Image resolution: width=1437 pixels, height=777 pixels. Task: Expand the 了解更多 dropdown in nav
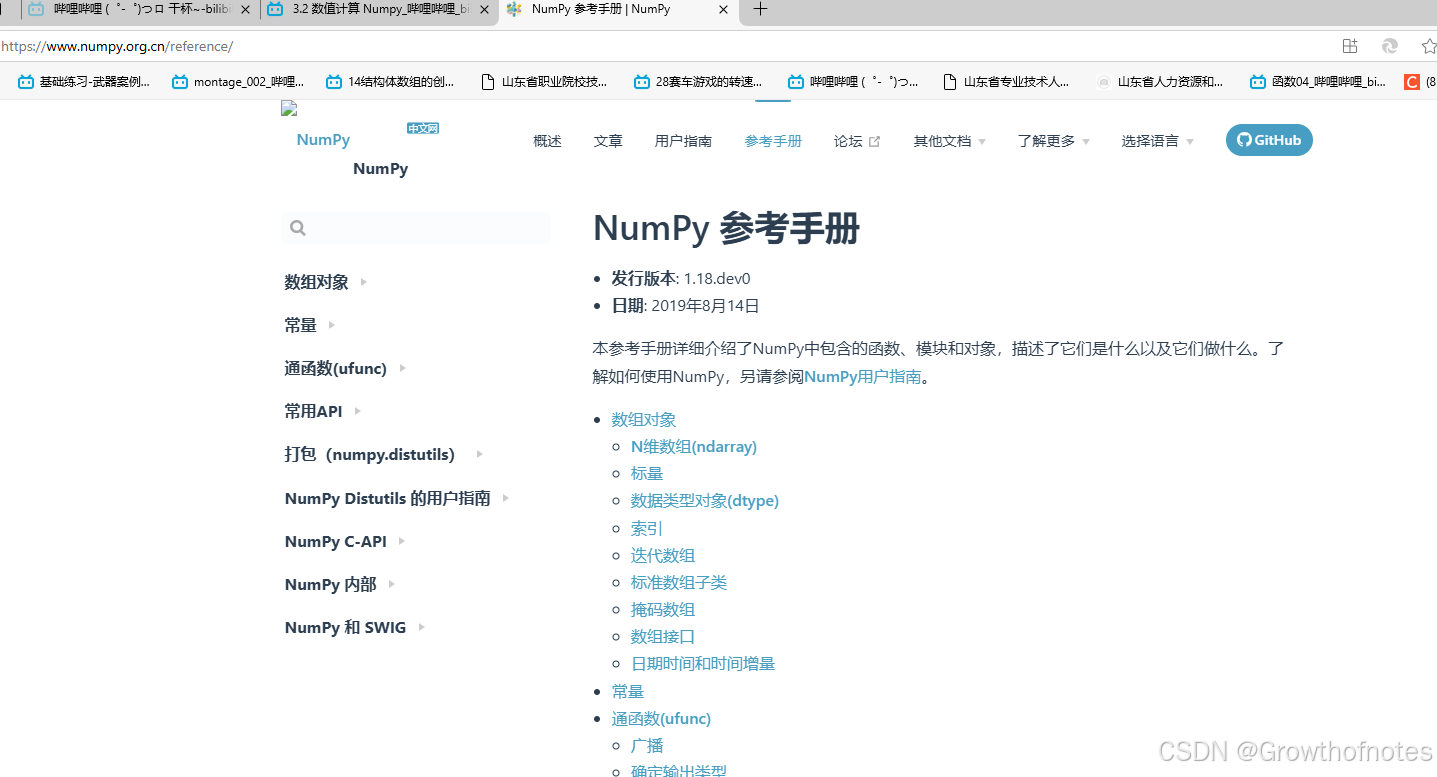tap(1054, 141)
